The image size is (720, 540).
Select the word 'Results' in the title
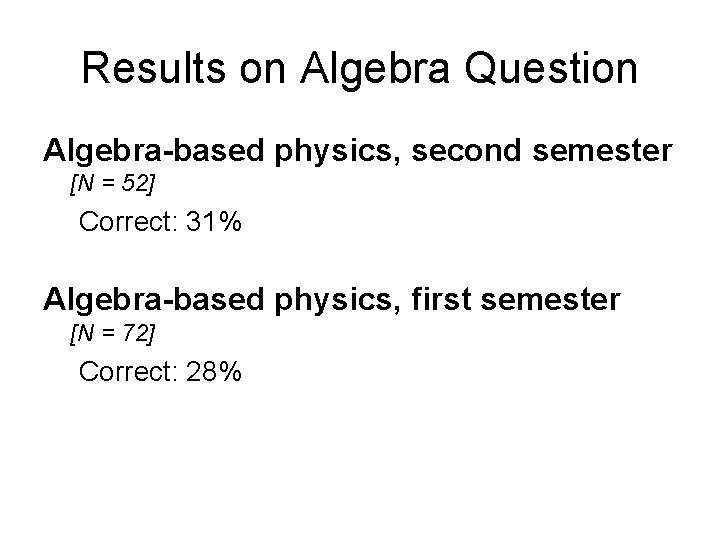pyautogui.click(x=154, y=68)
